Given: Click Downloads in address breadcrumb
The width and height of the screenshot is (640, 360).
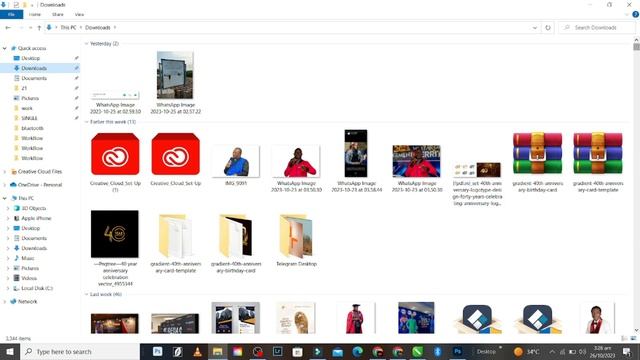Looking at the screenshot, I should (x=98, y=28).
